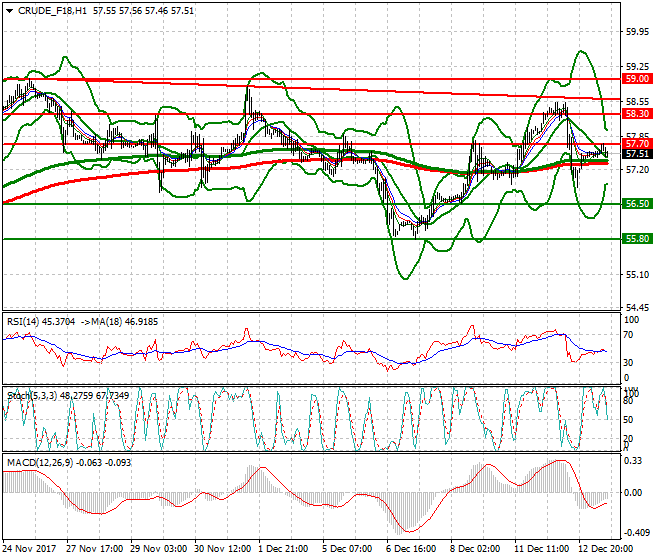Click the black 57.51 current price label

(637, 154)
